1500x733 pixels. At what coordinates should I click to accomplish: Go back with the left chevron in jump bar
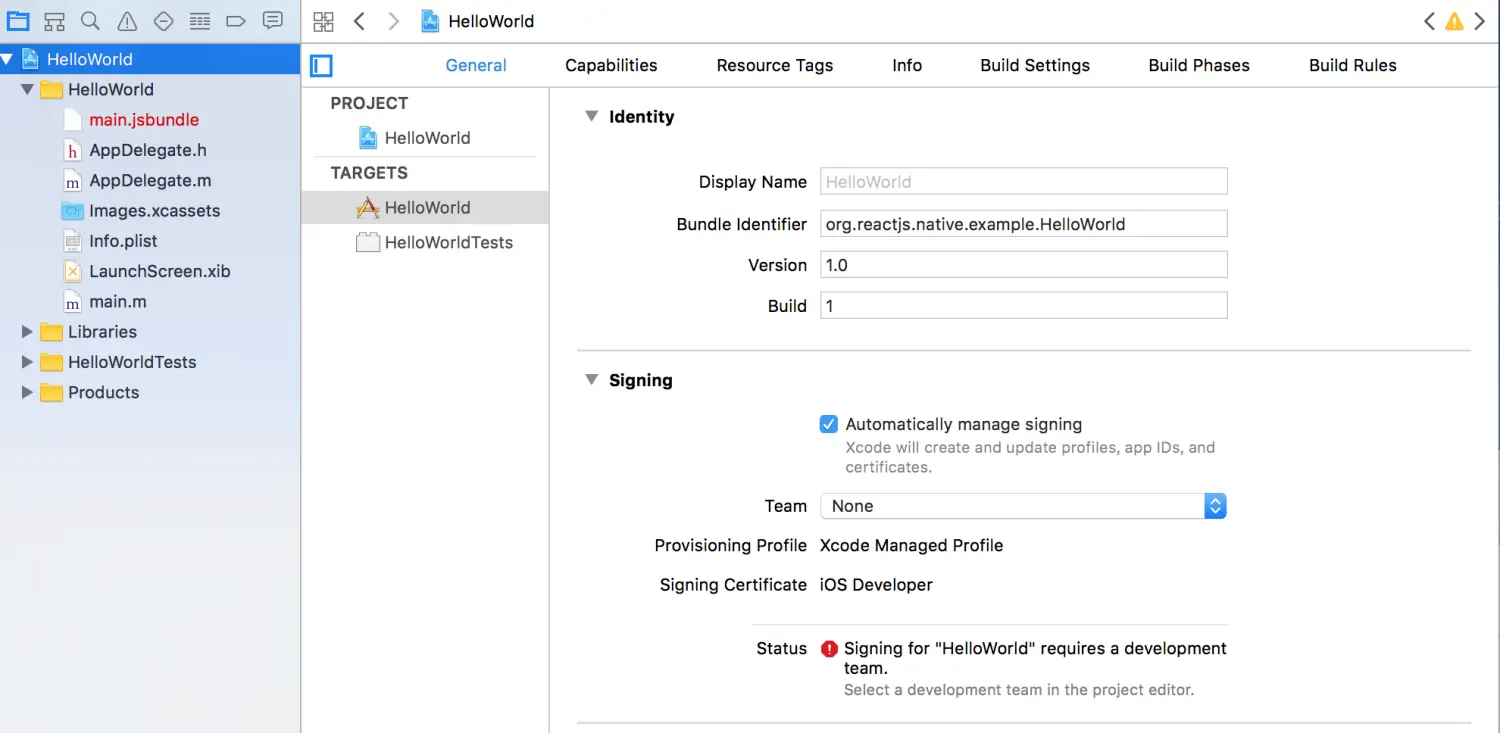coord(359,21)
